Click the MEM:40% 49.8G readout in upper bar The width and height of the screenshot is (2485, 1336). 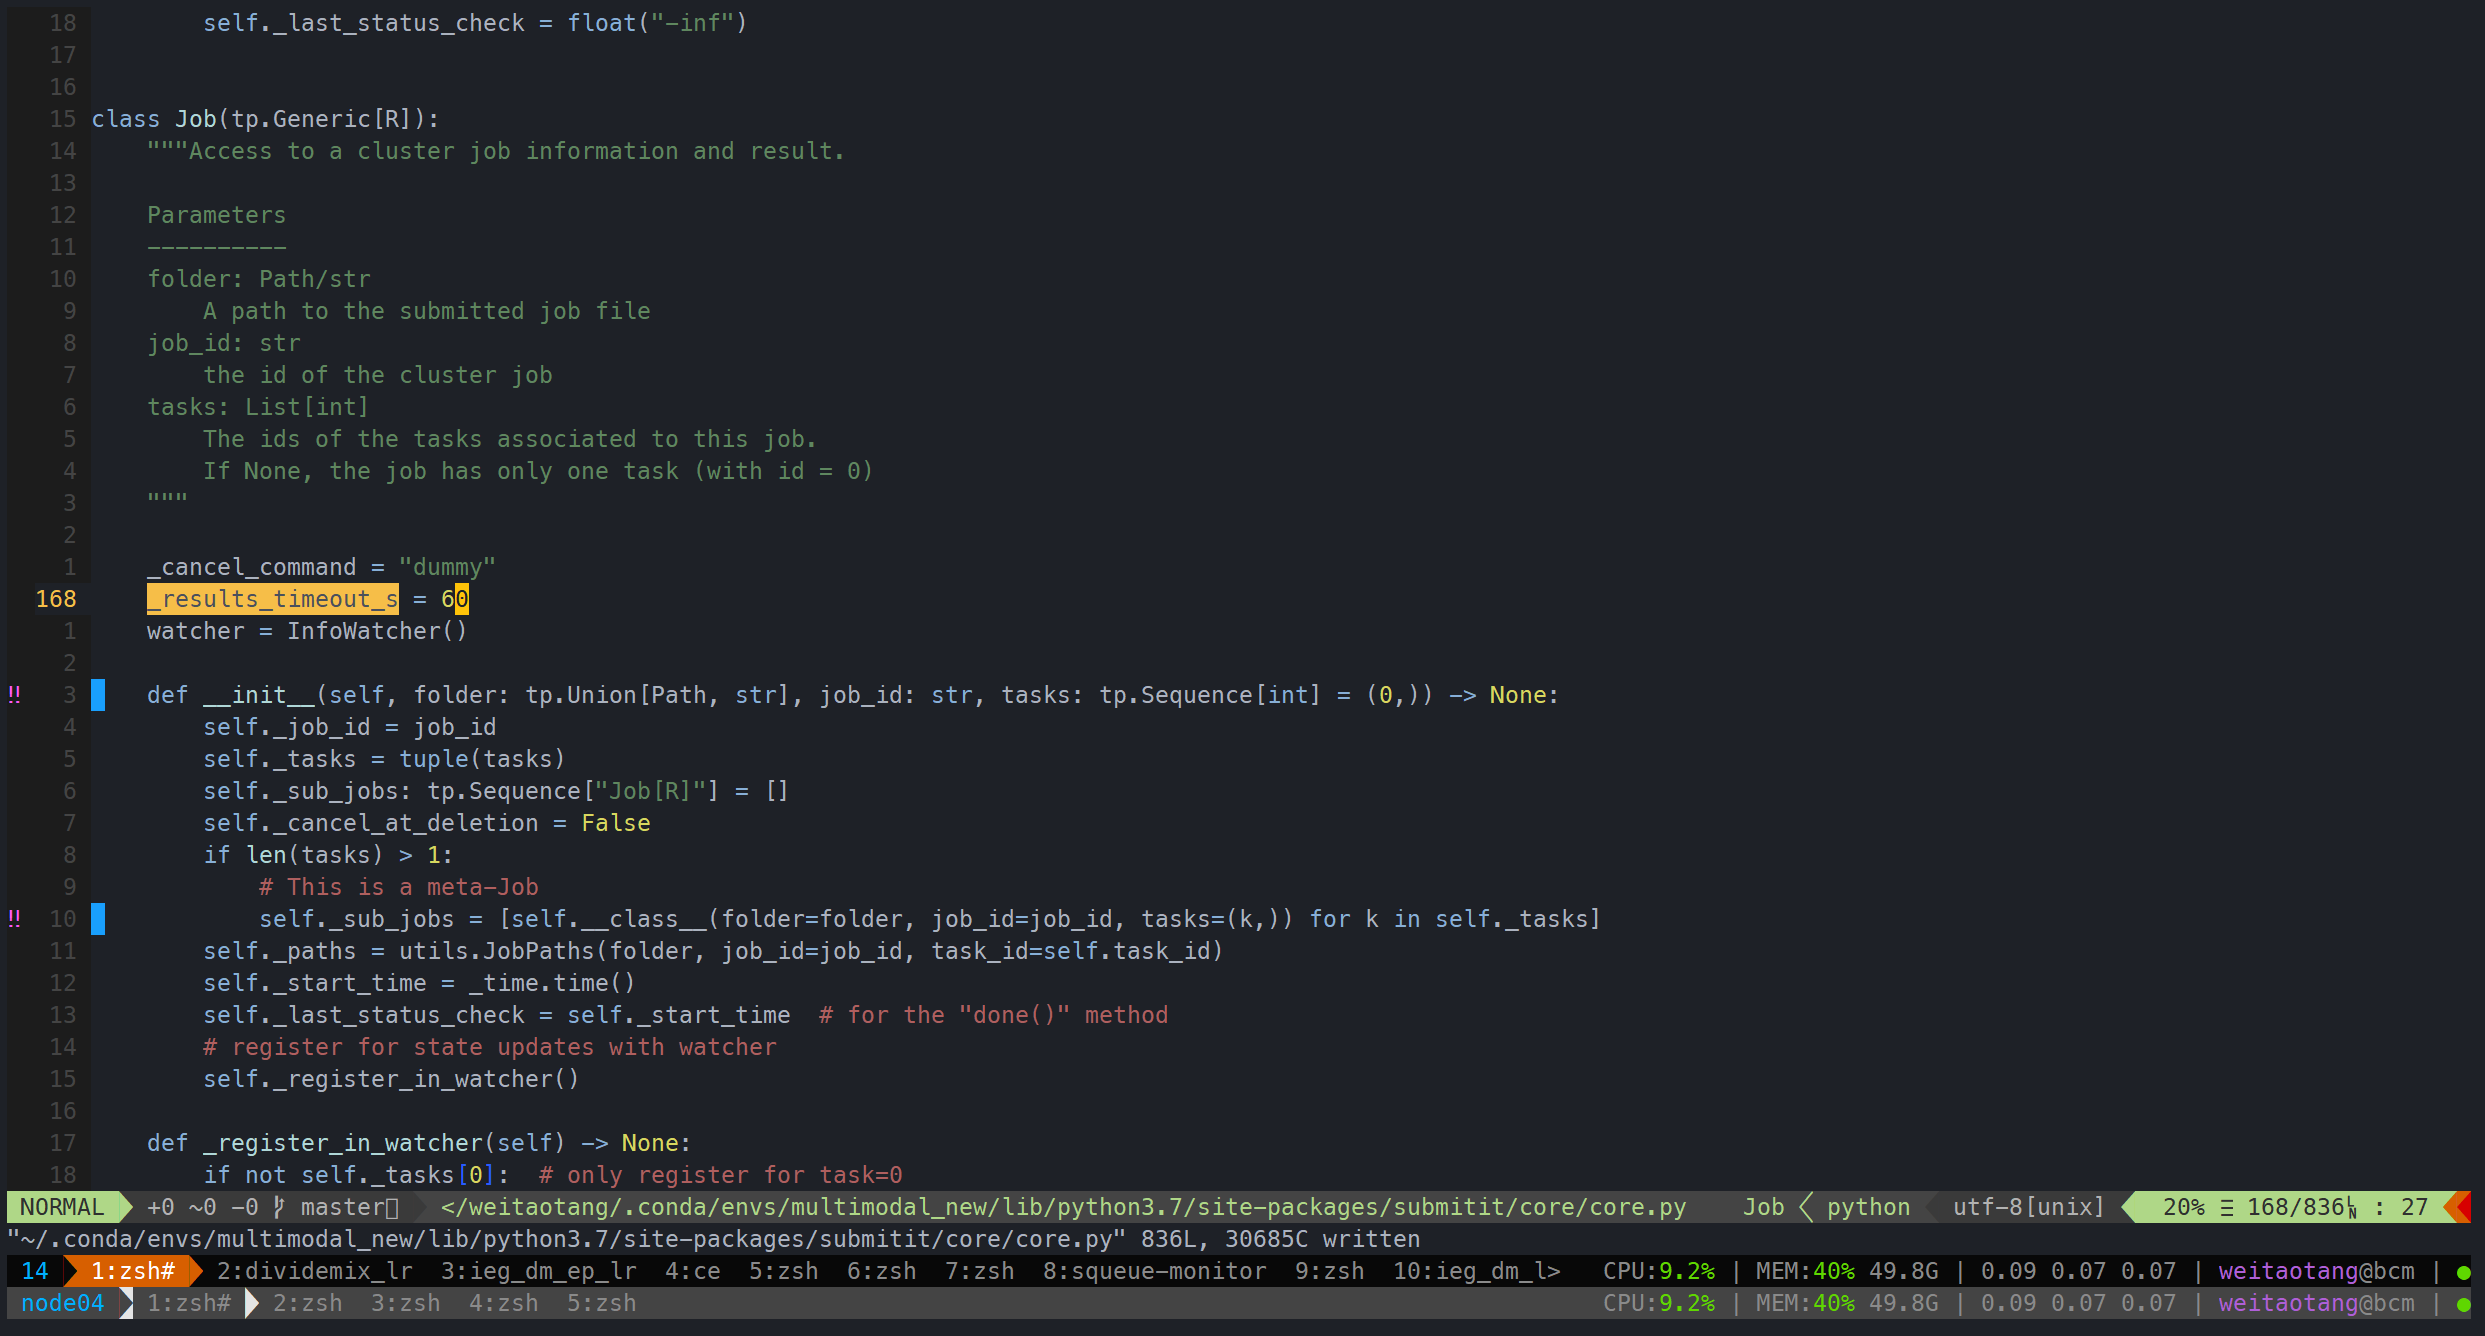pos(1847,1271)
